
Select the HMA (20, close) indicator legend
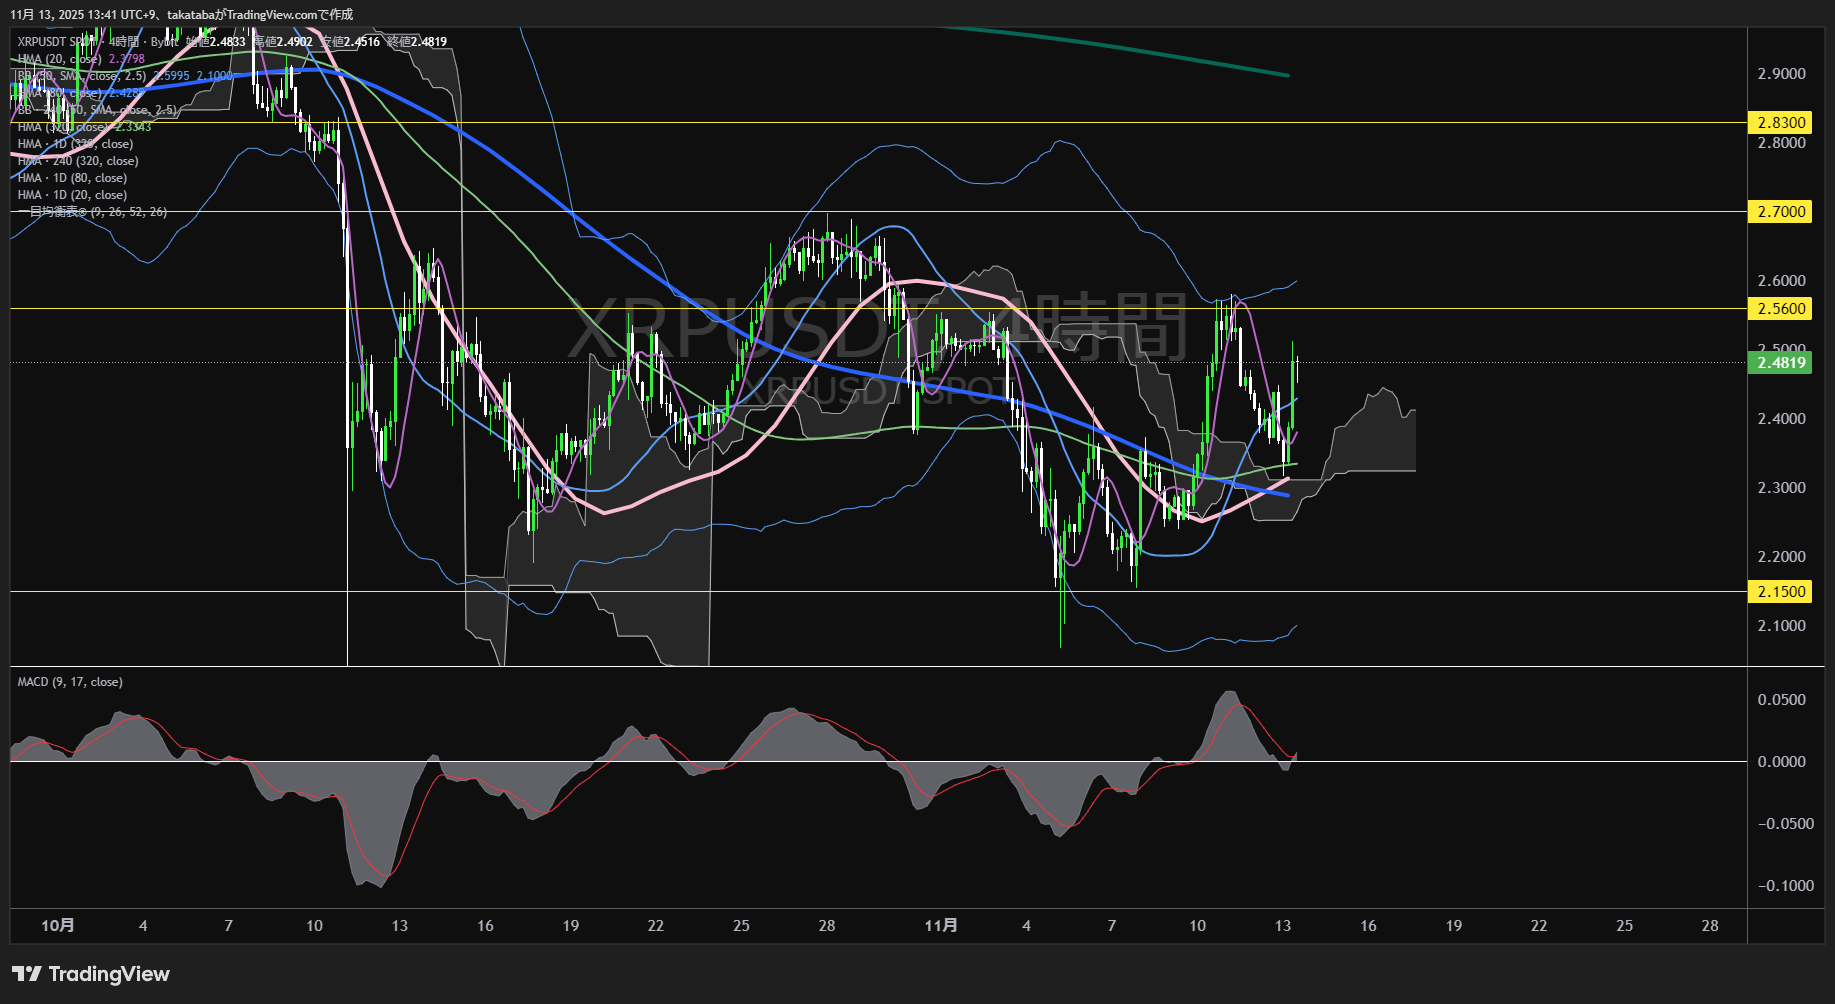pos(59,59)
